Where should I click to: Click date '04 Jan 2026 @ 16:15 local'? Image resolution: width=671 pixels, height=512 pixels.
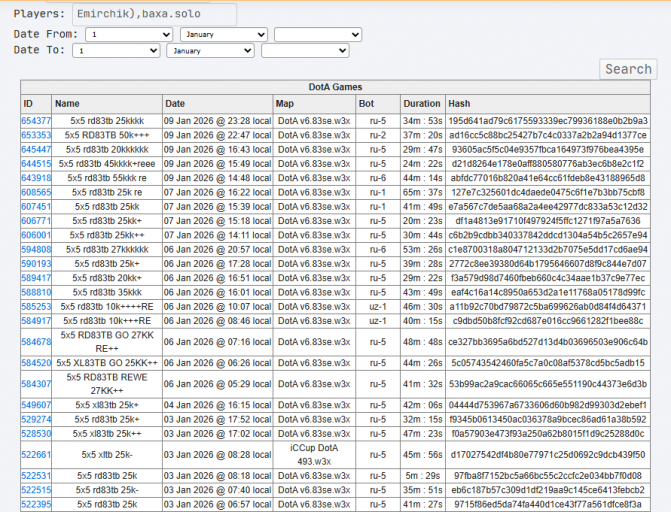point(217,405)
